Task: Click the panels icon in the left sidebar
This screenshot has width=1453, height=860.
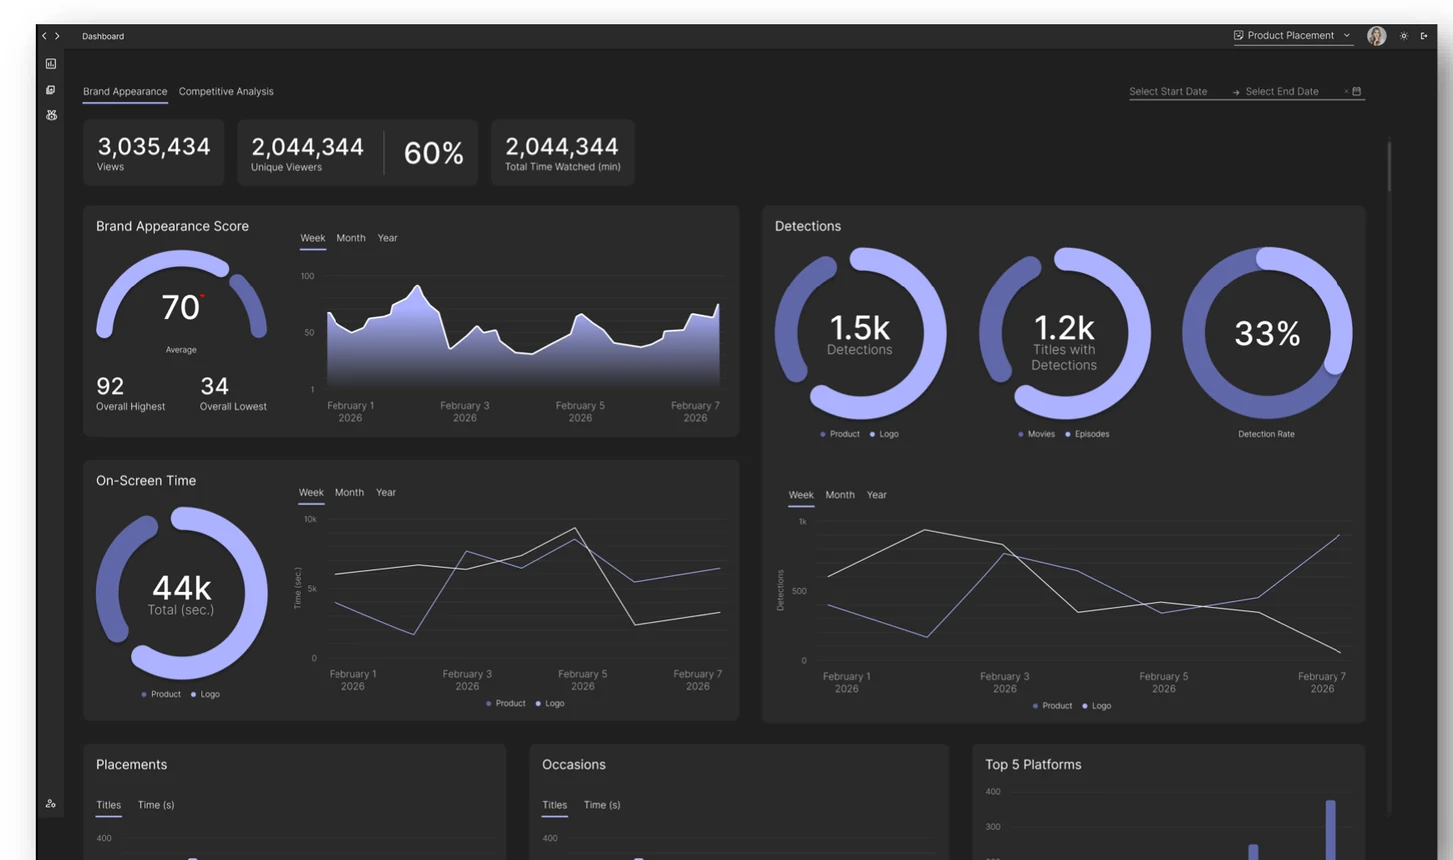Action: pyautogui.click(x=51, y=89)
